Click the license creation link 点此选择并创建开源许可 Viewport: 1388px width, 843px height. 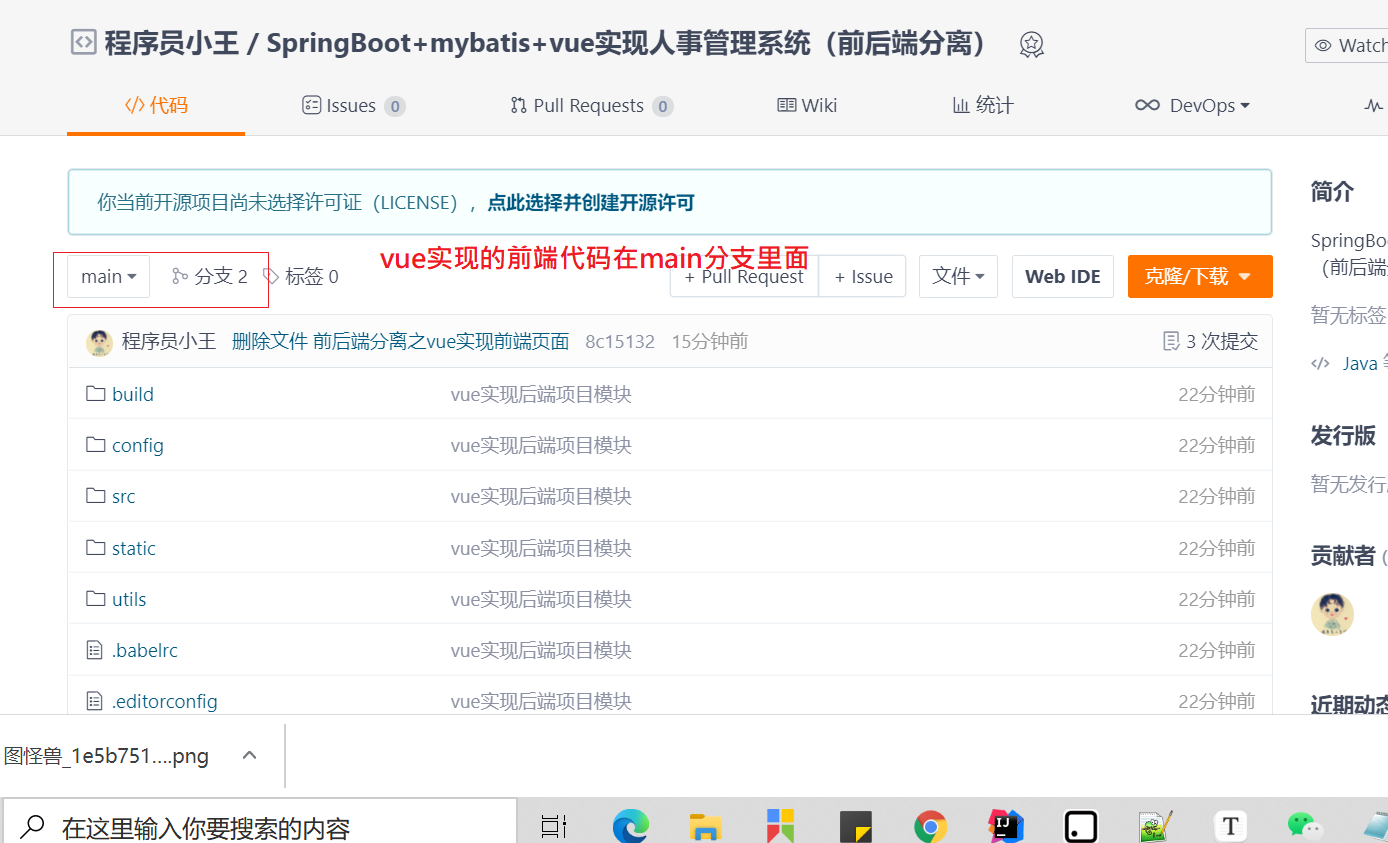pyautogui.click(x=590, y=203)
